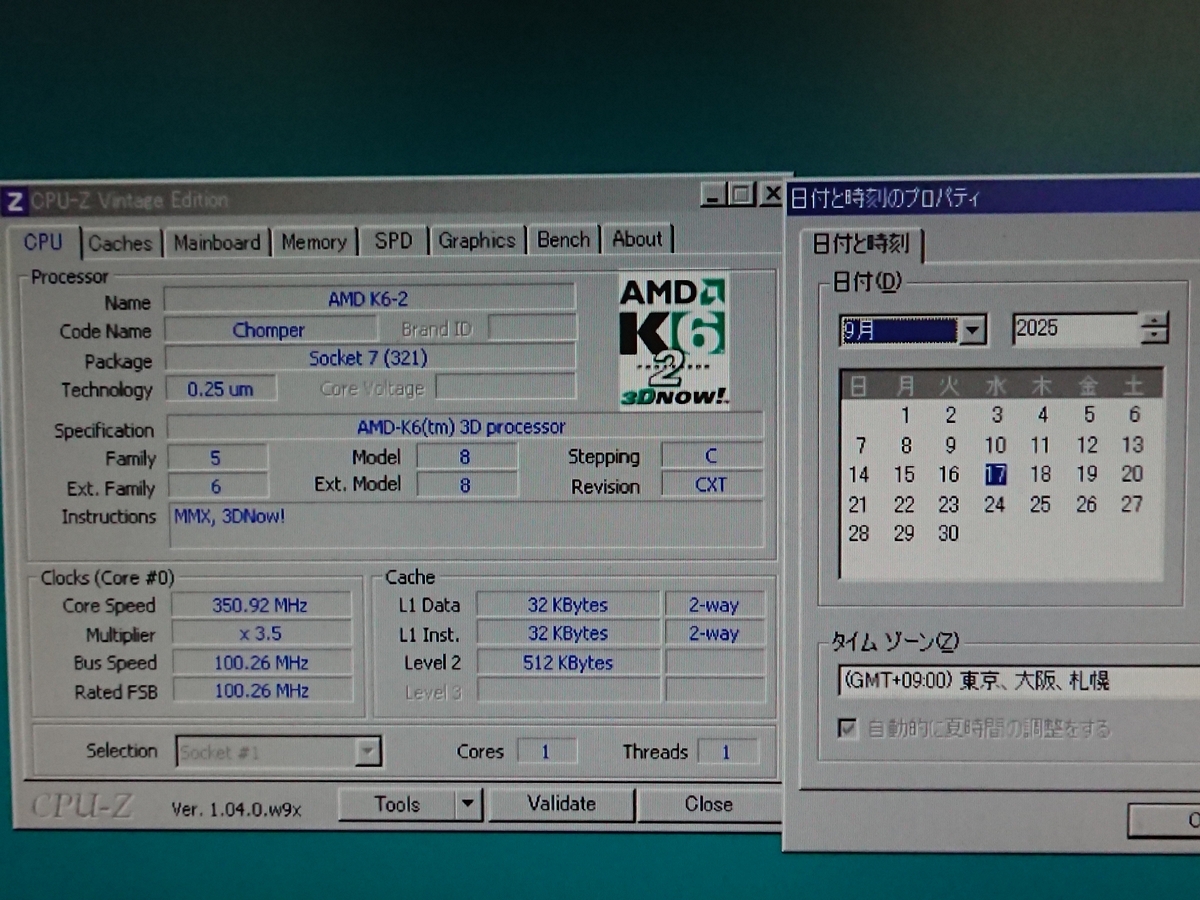Click the Close button in CPU-Z
Viewport: 1200px width, 900px height.
(708, 804)
